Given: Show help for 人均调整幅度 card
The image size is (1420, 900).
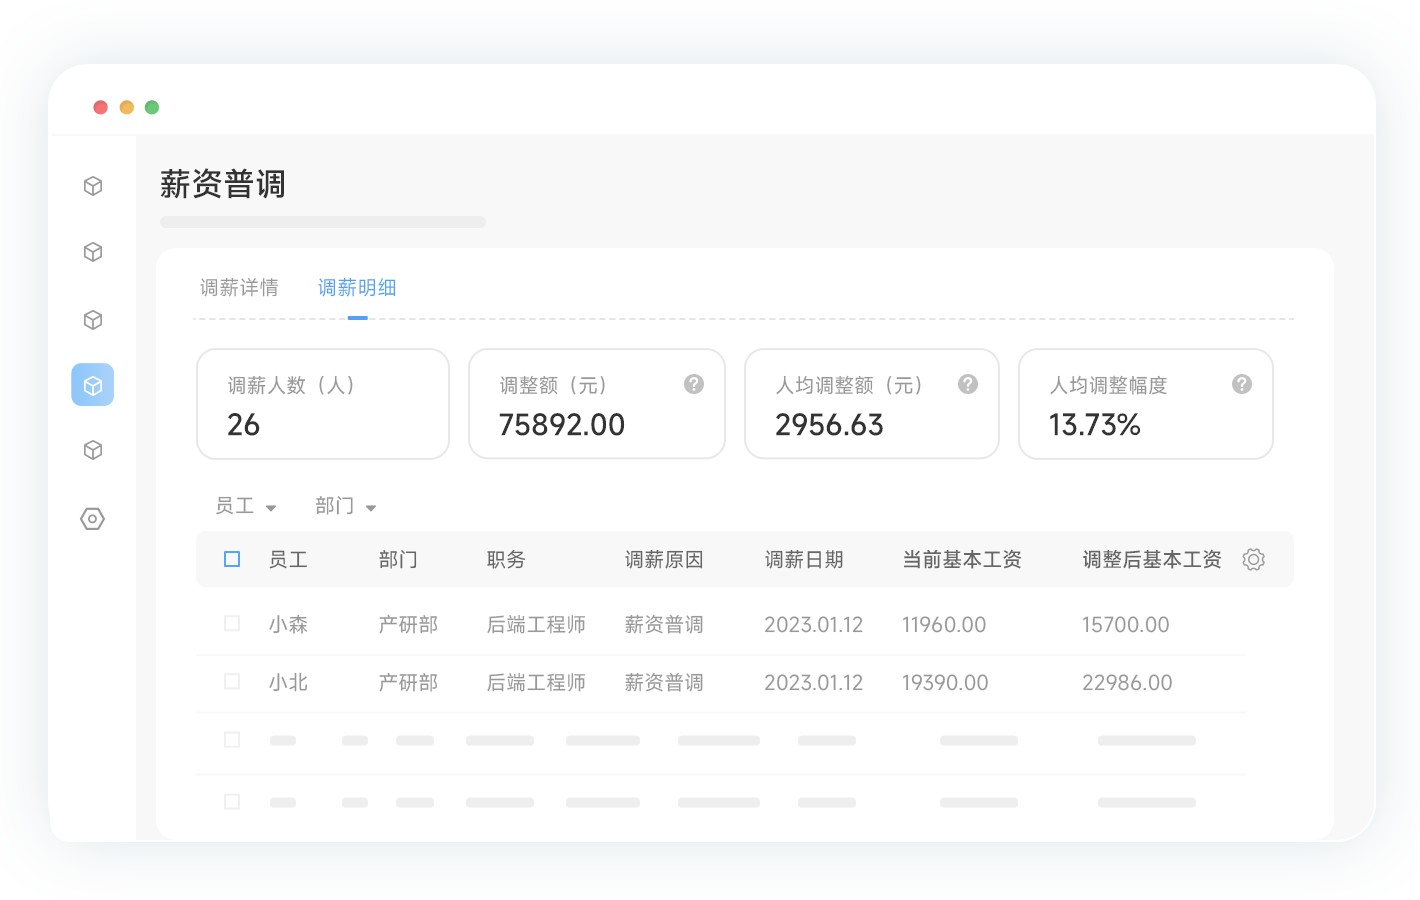Looking at the screenshot, I should (x=1242, y=384).
